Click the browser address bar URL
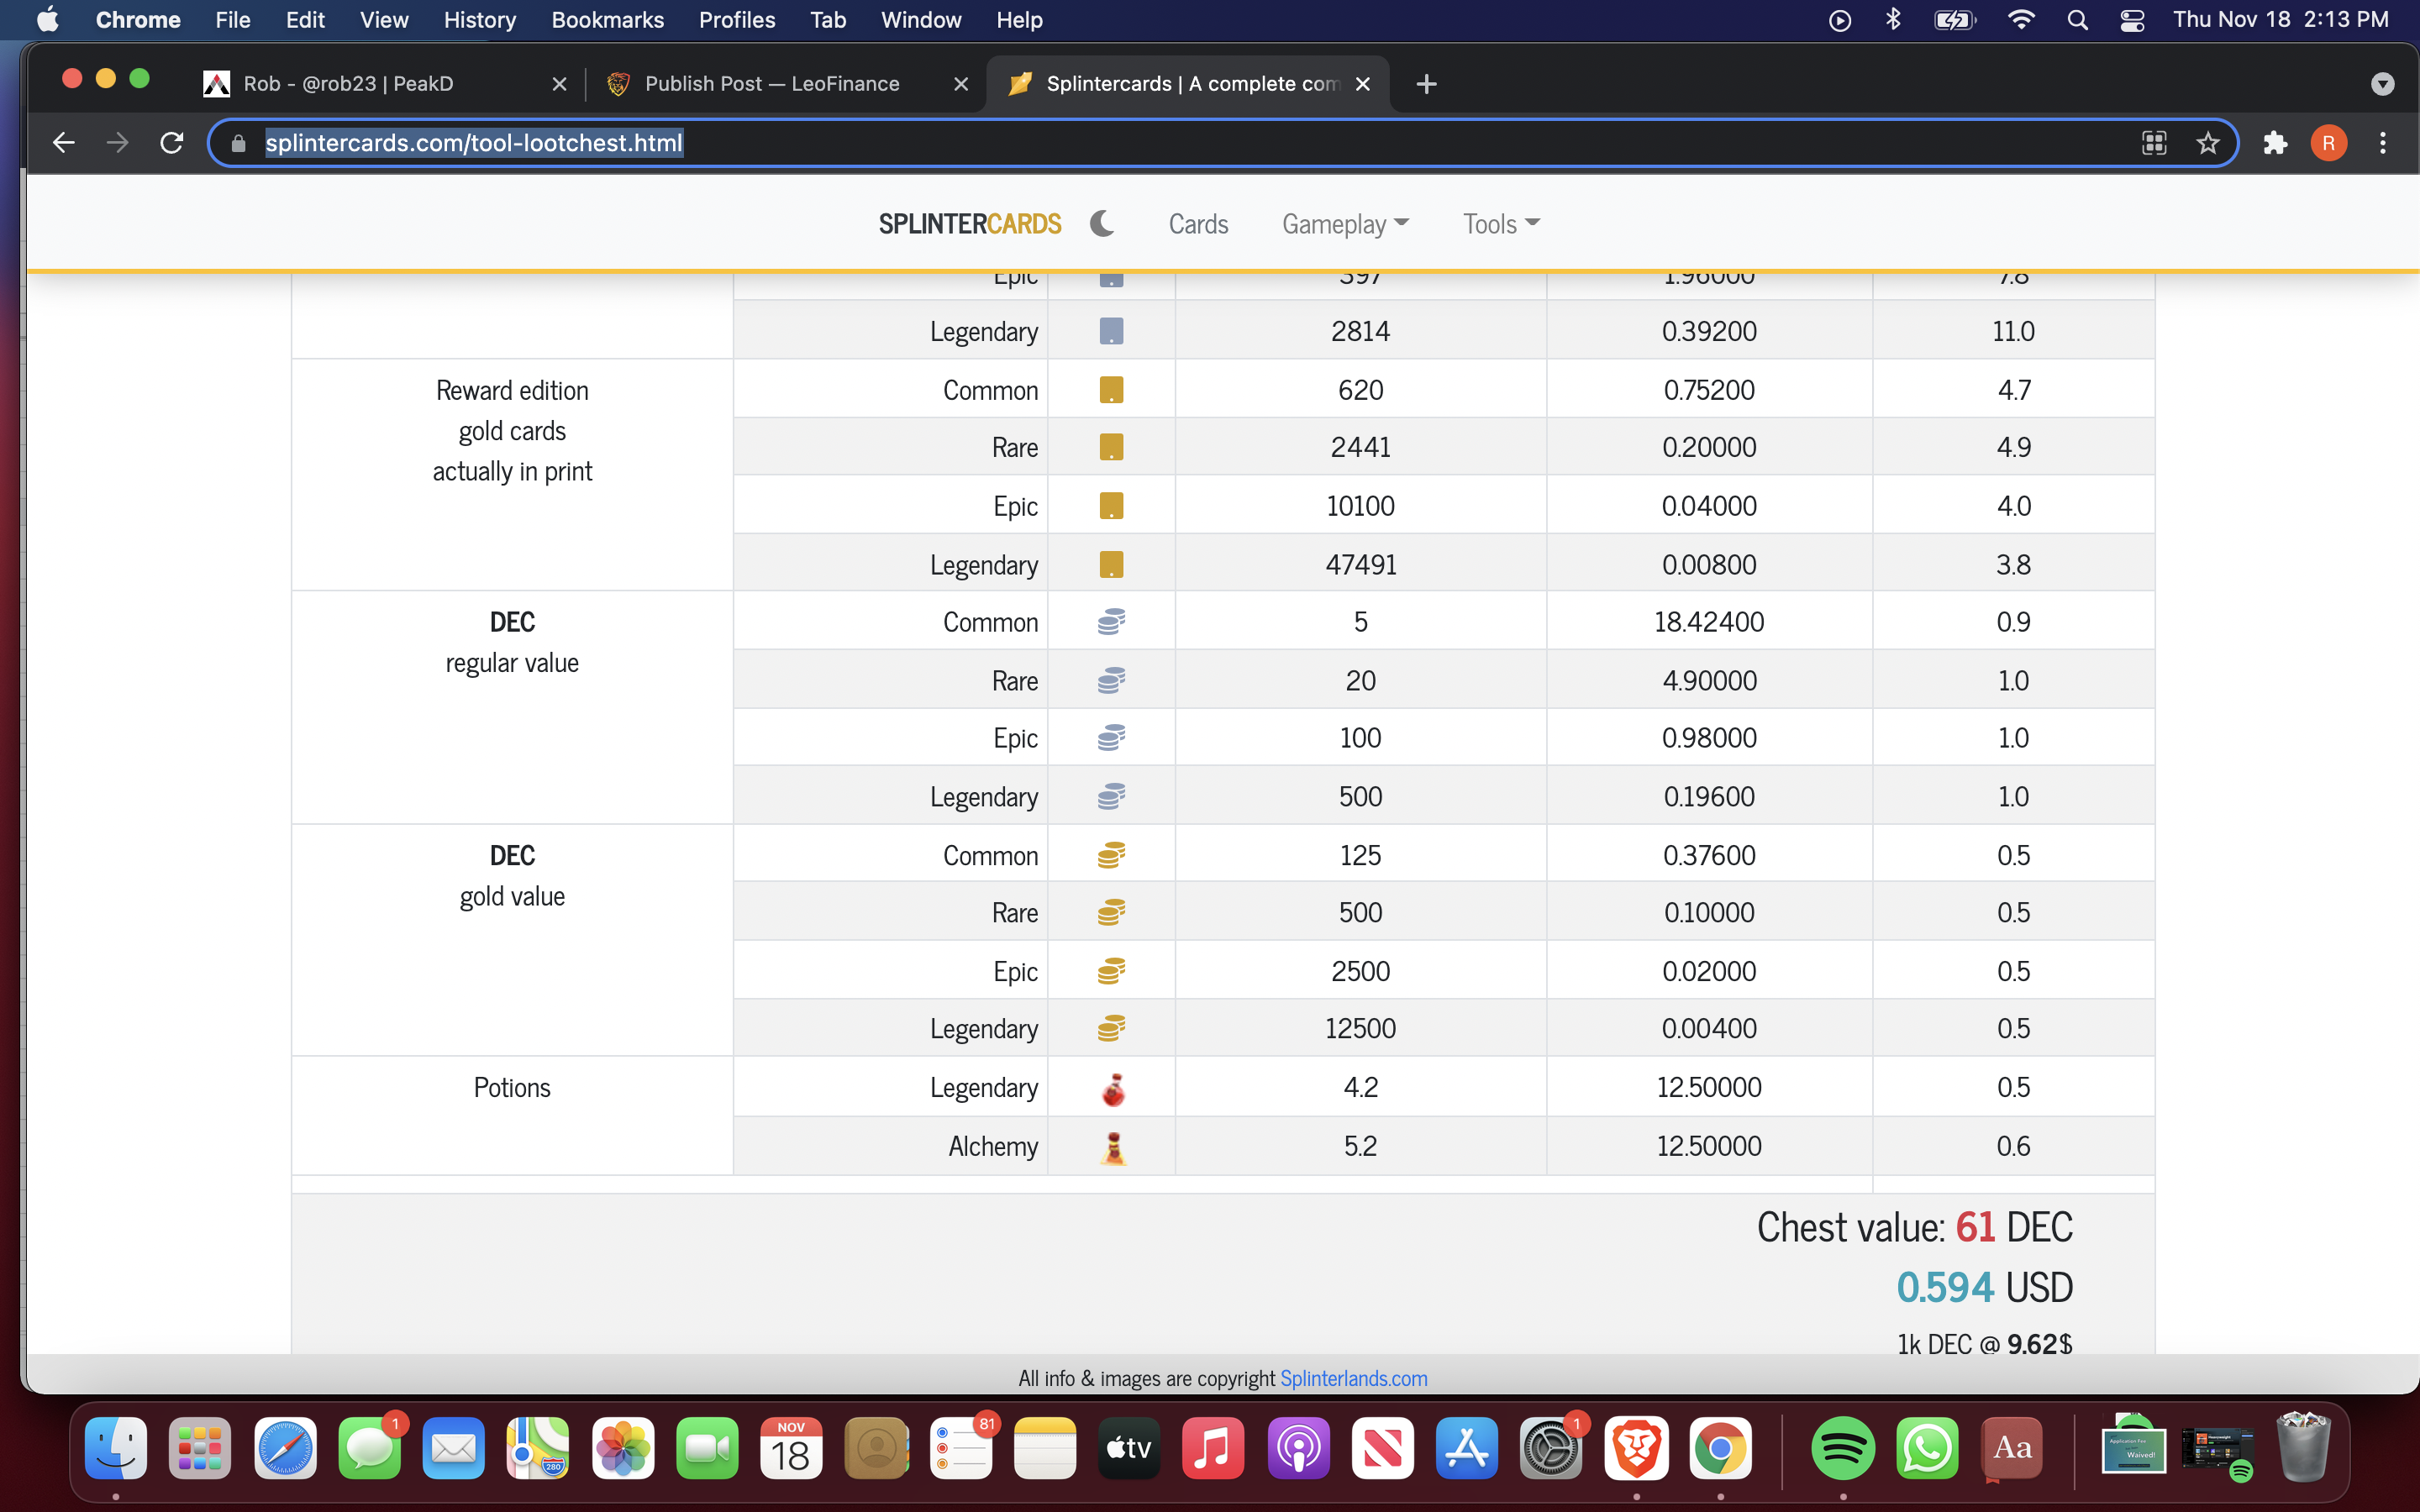 pos(472,143)
